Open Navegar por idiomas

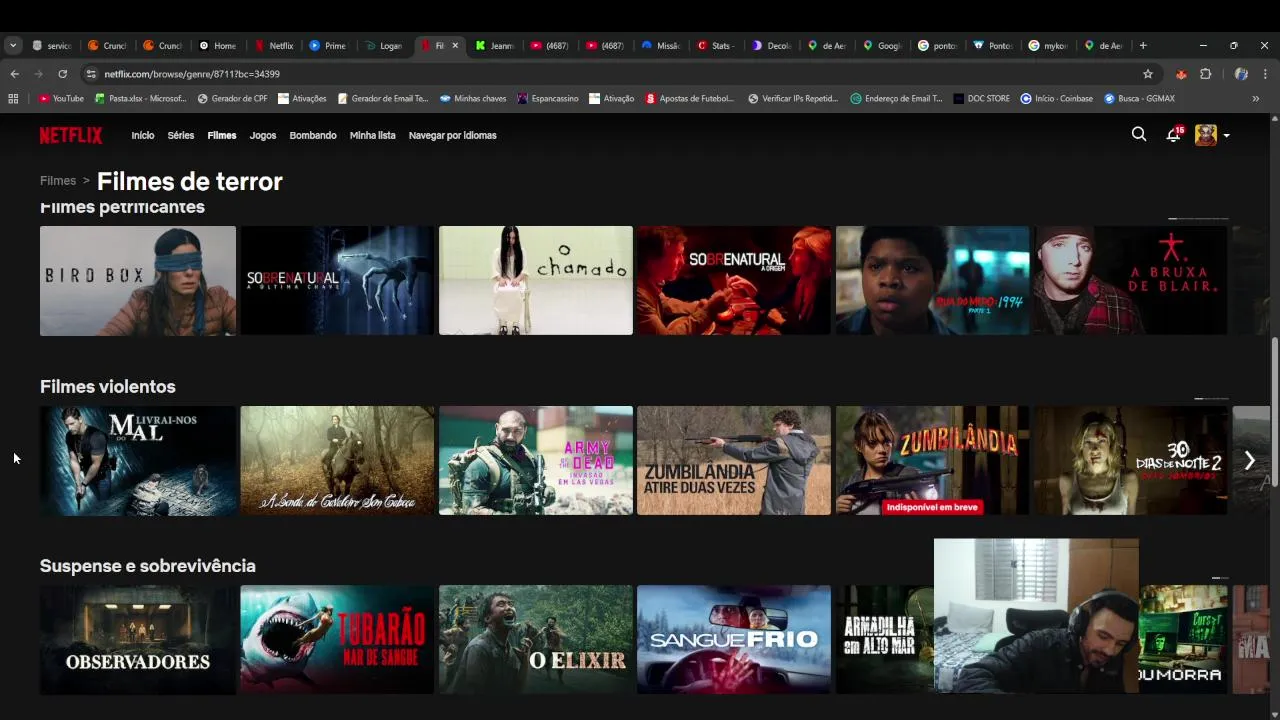coord(452,135)
